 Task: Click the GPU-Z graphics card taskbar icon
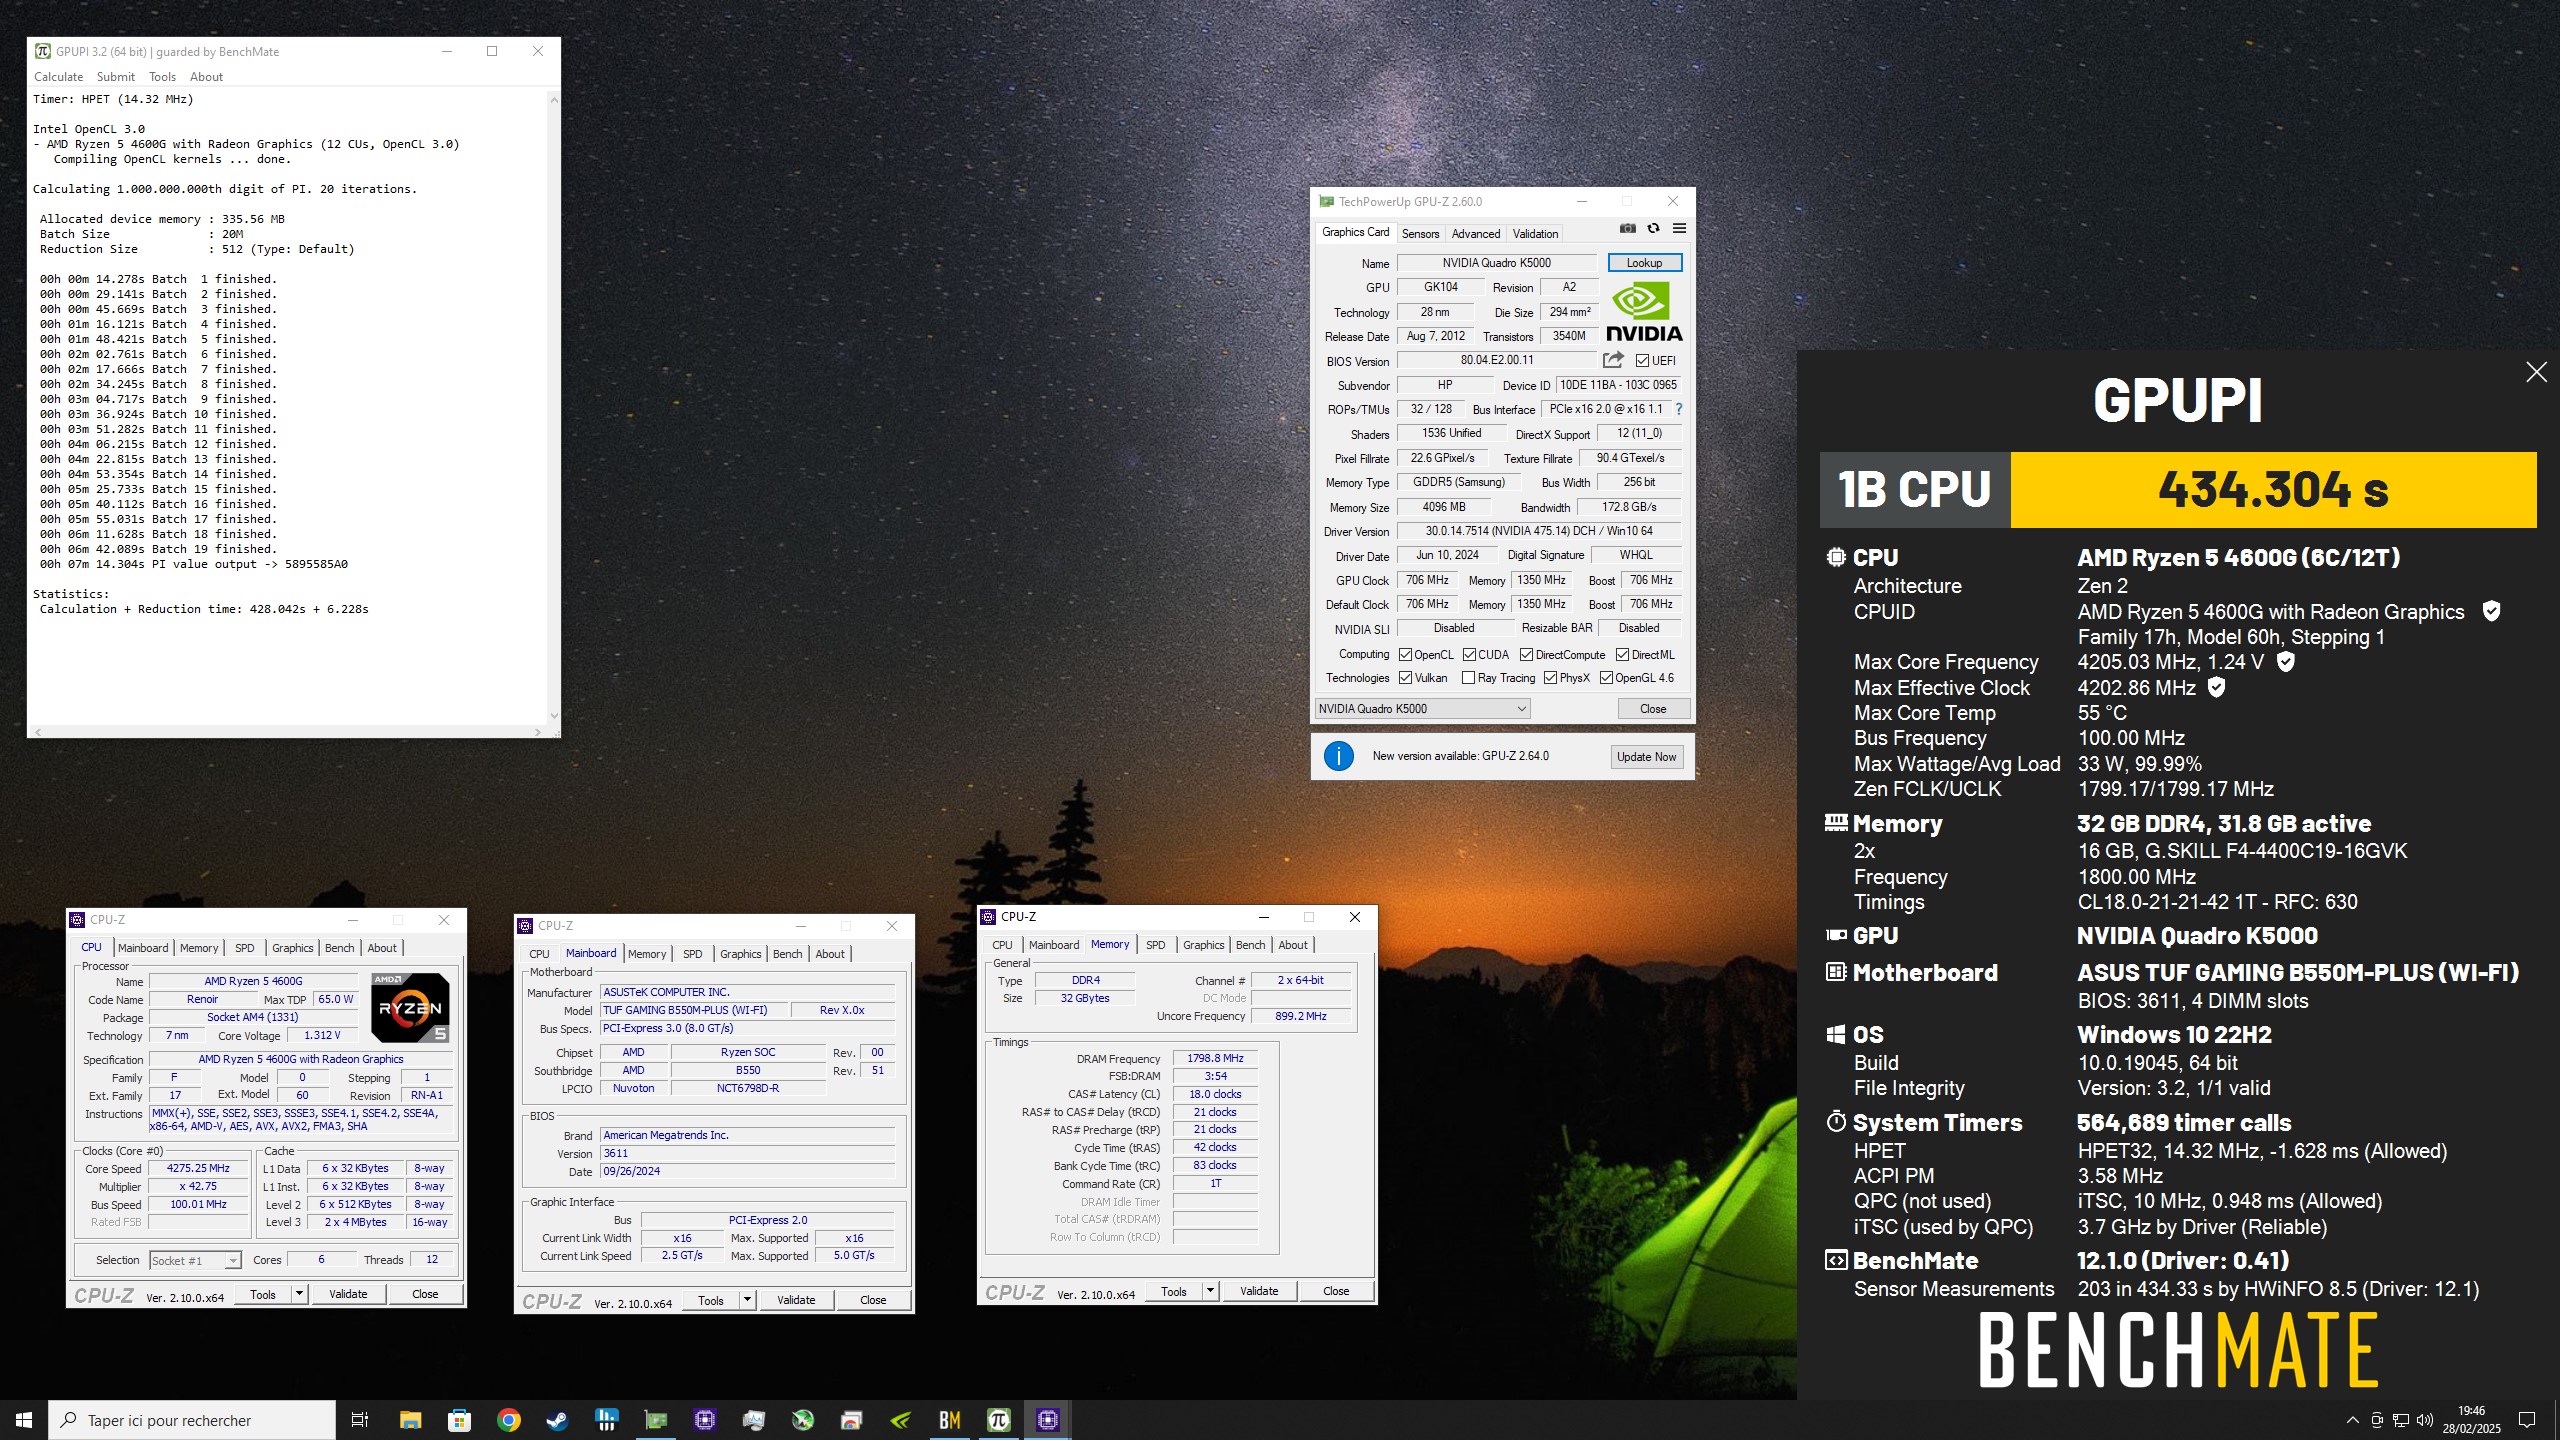click(656, 1420)
